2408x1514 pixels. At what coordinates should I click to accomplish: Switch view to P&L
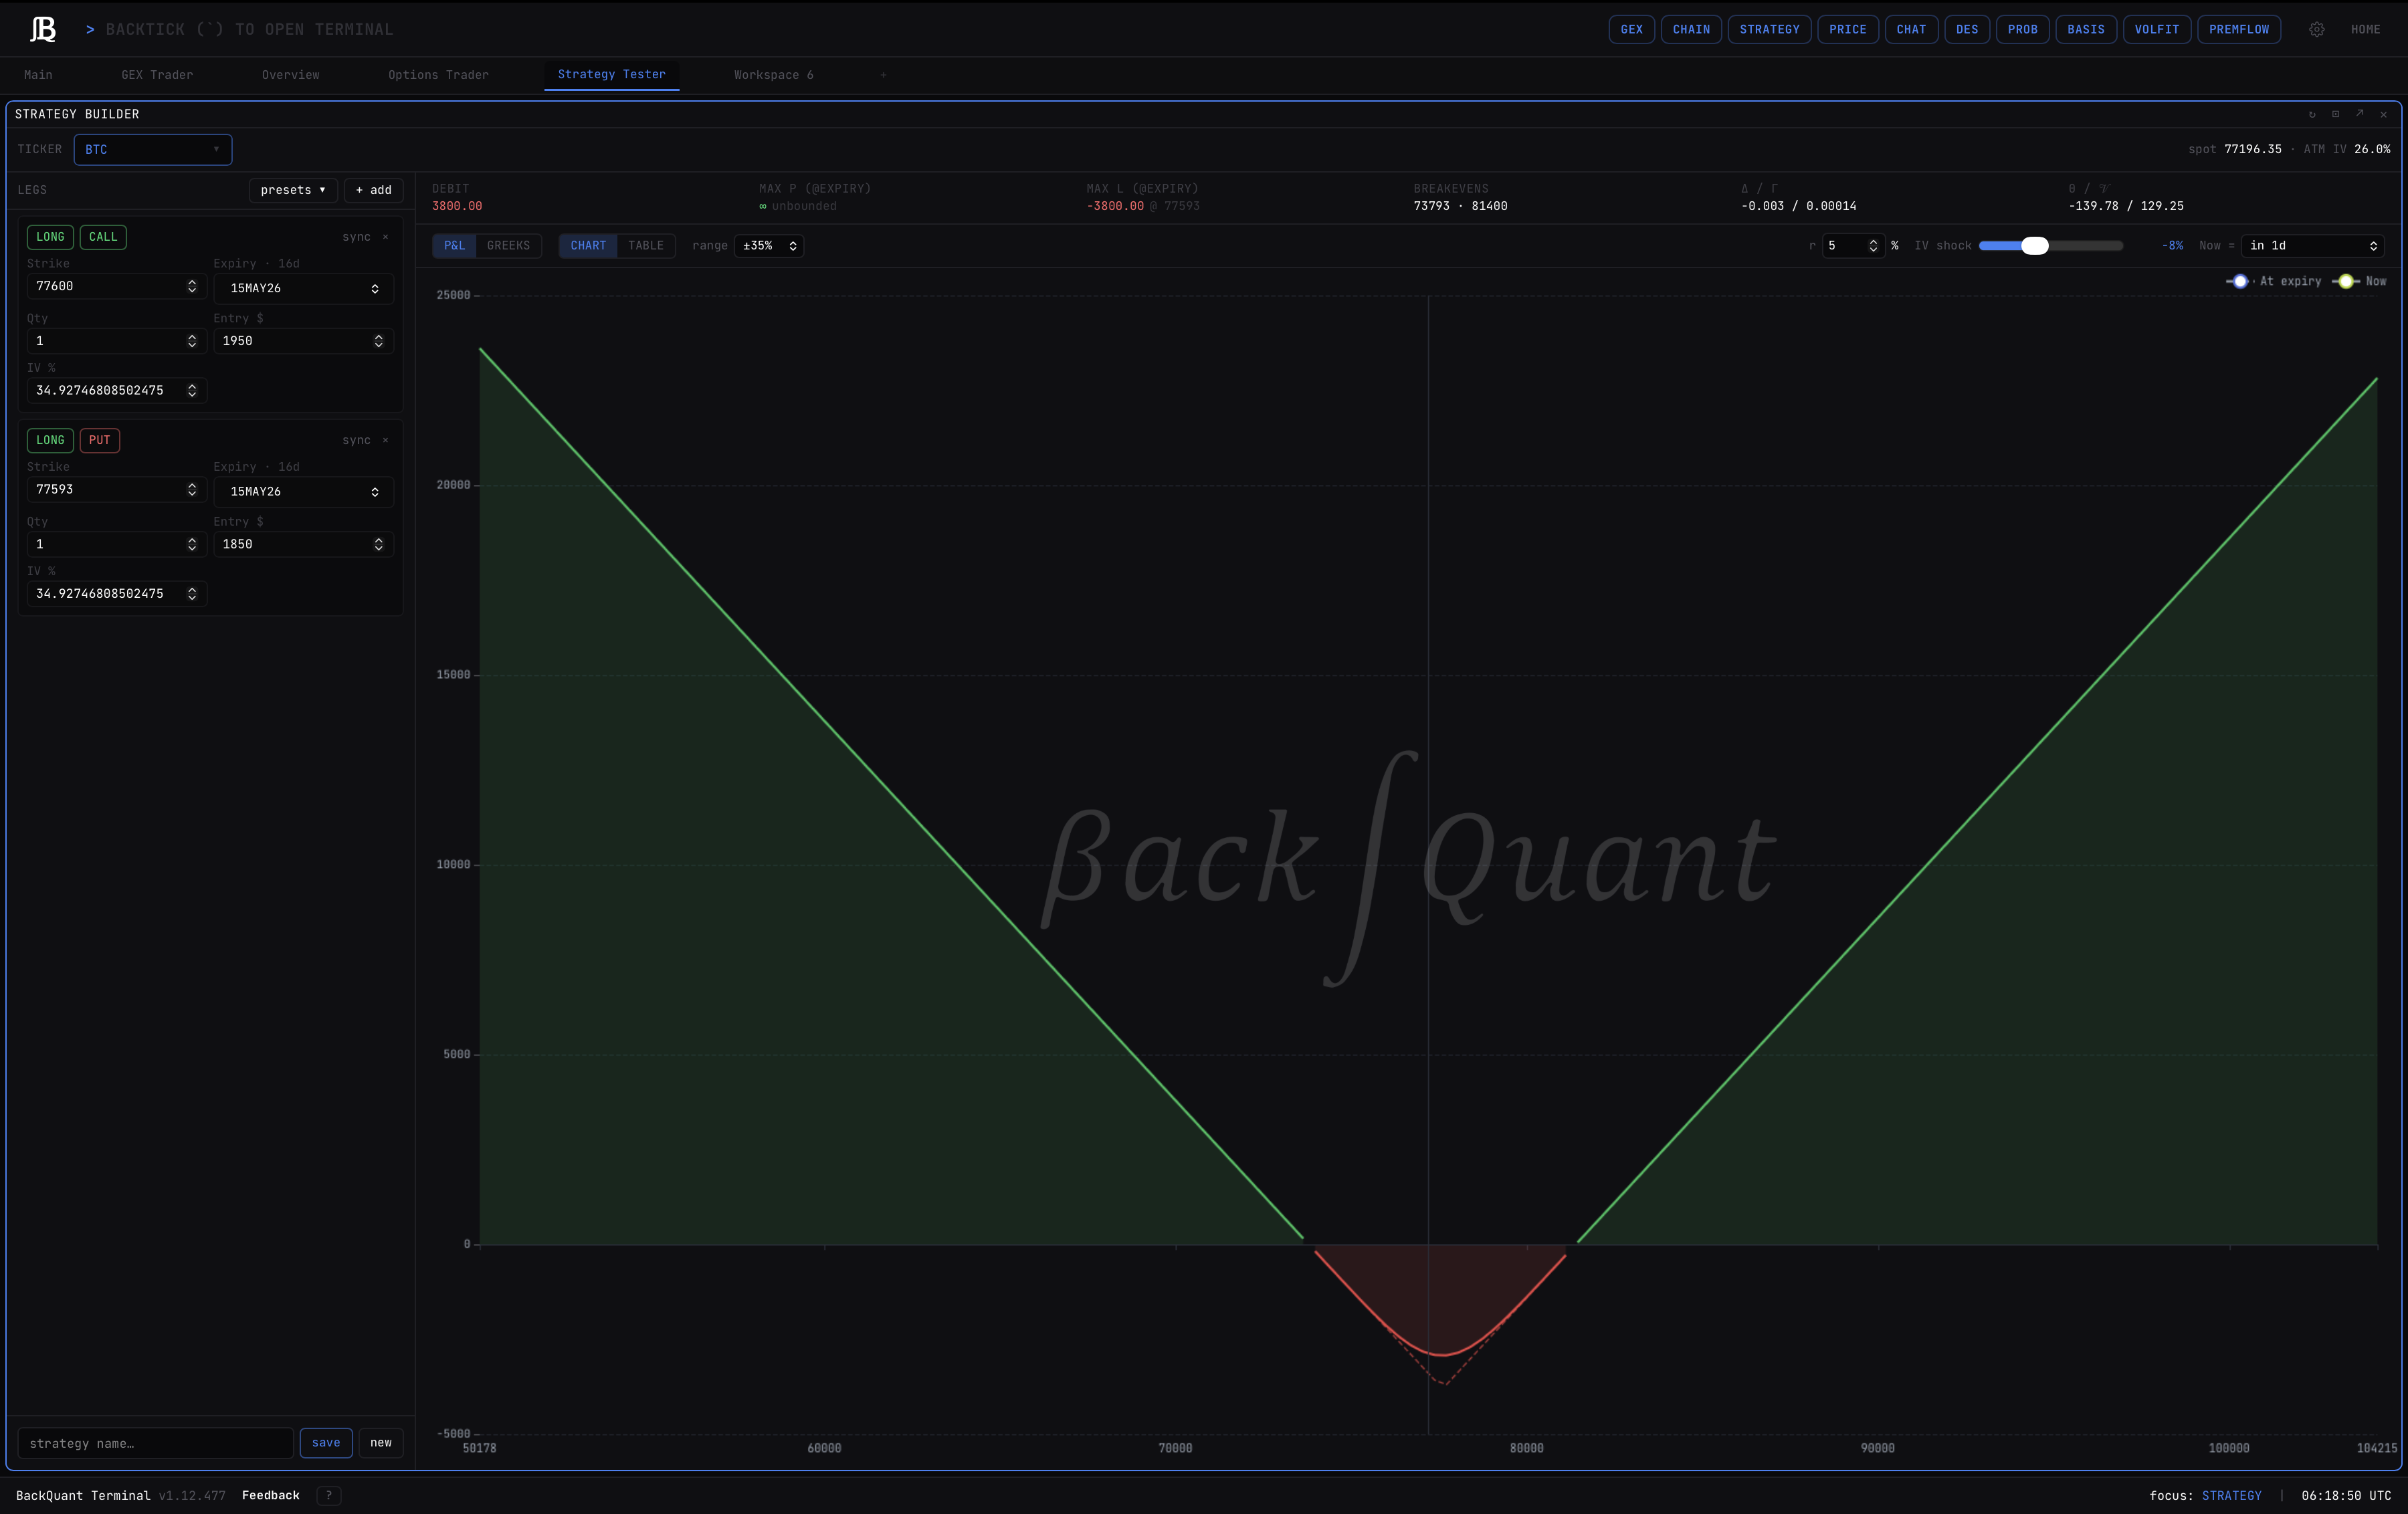point(455,246)
